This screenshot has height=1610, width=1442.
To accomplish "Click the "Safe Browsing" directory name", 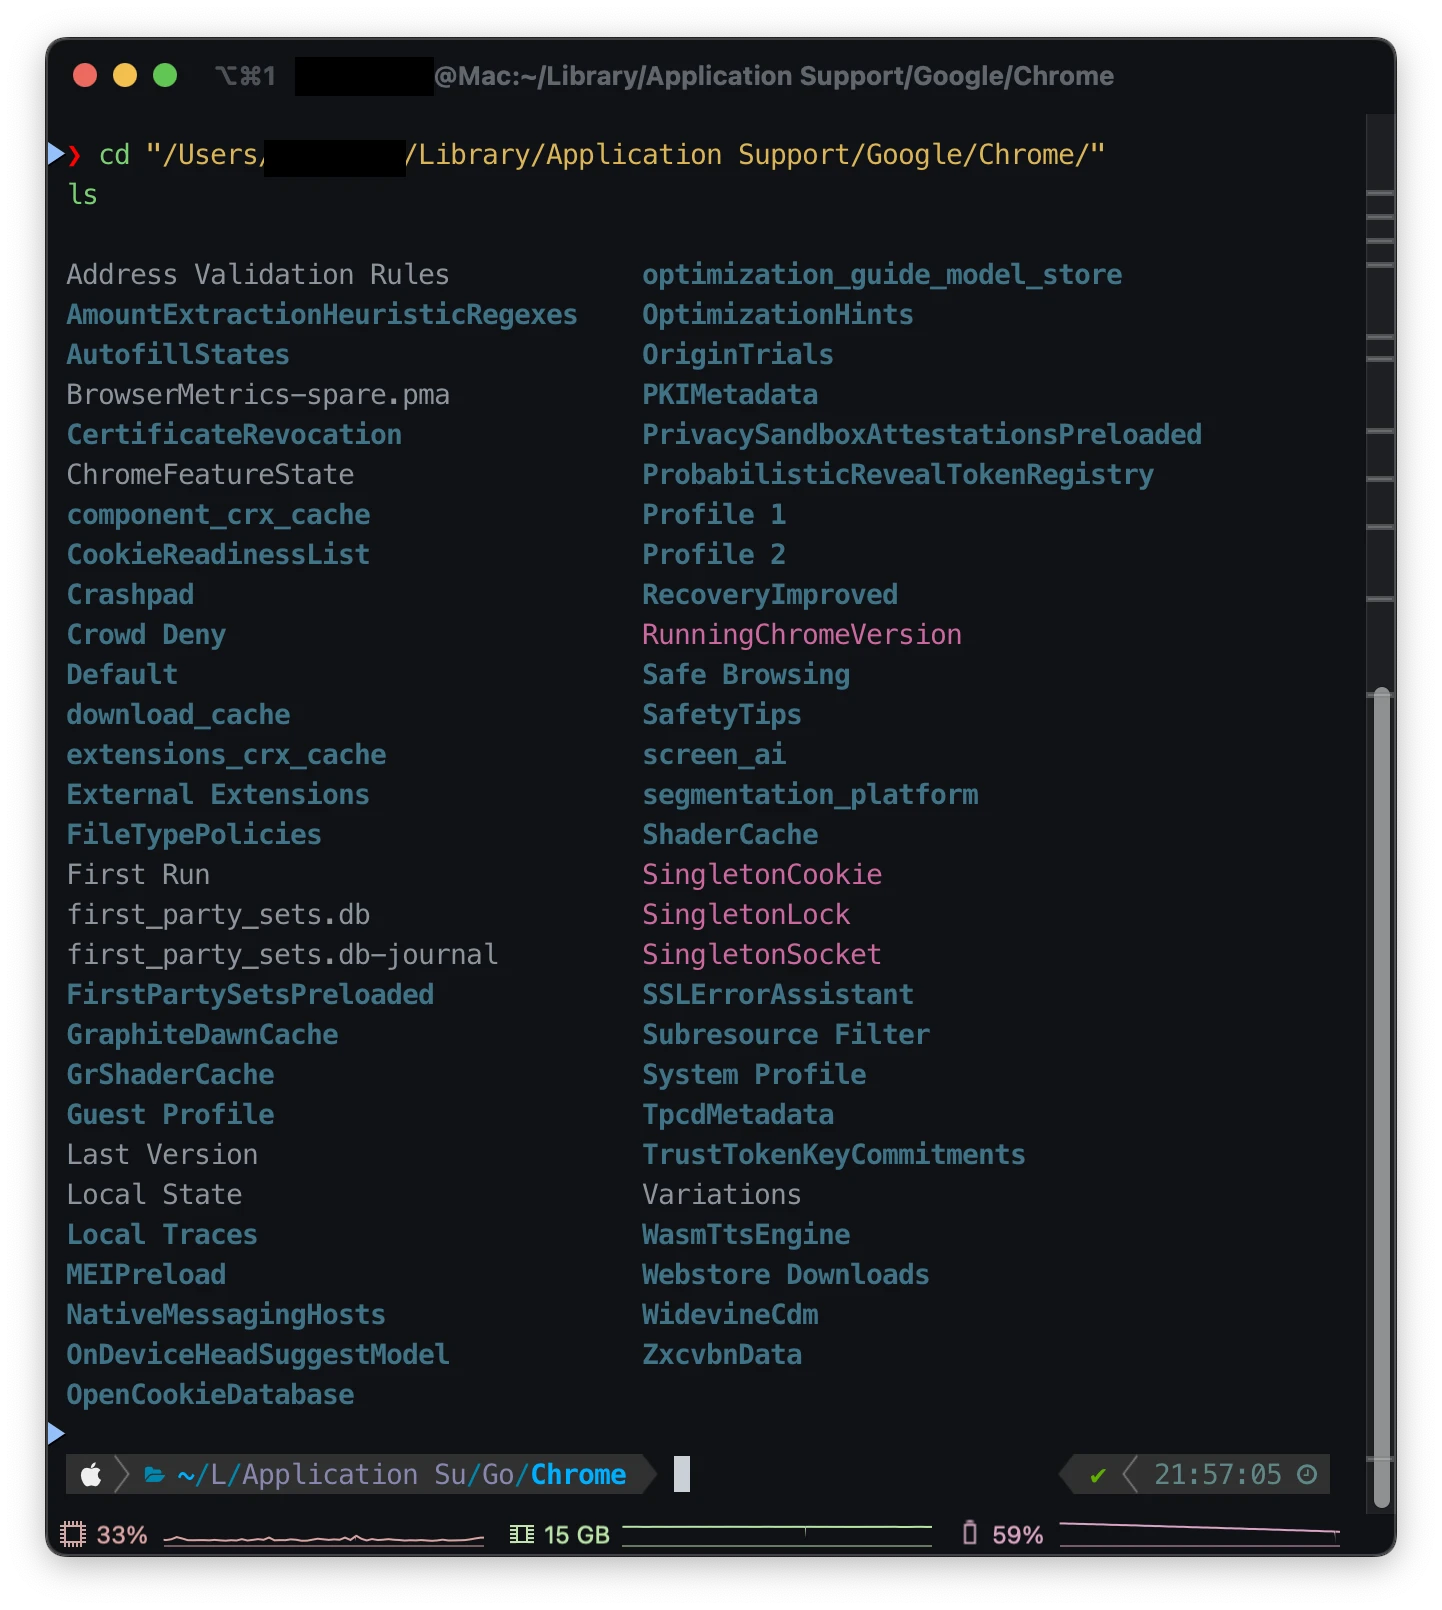I will [x=746, y=675].
